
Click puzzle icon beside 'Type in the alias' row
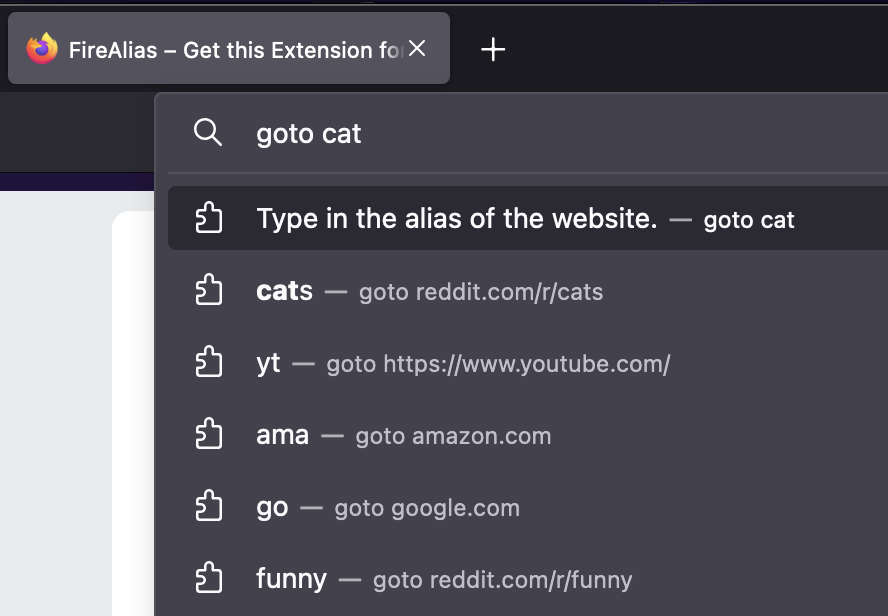[208, 217]
